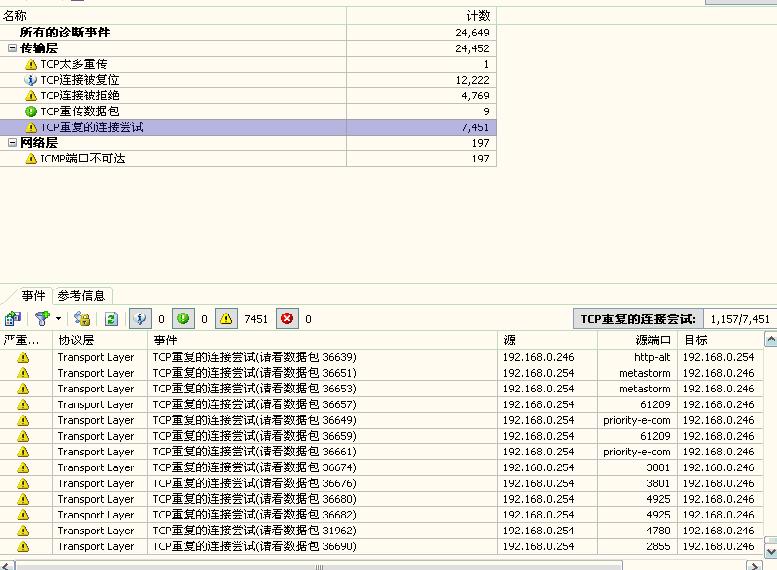777x570 pixels.
Task: Click warning icon on packet 36651 row
Action: (x=23, y=373)
